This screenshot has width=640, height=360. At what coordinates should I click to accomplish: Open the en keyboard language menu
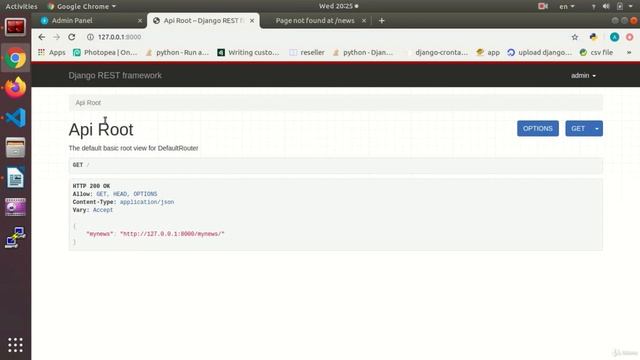[x=567, y=6]
